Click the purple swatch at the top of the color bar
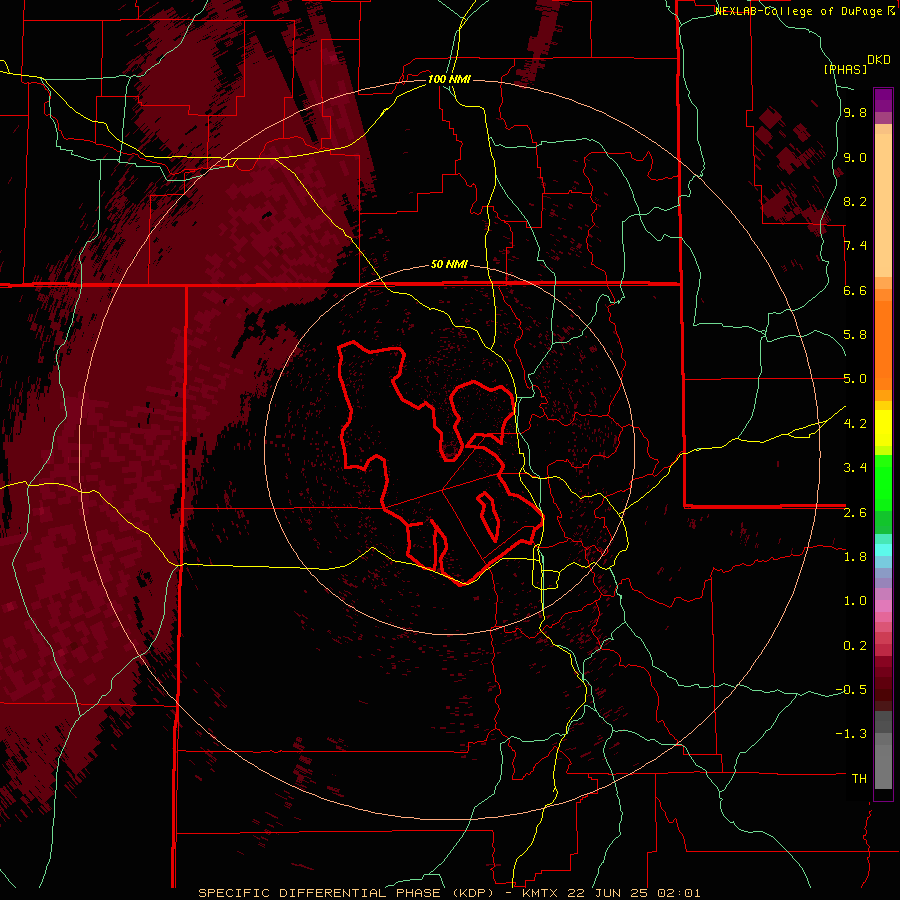900x900 pixels. click(x=883, y=100)
